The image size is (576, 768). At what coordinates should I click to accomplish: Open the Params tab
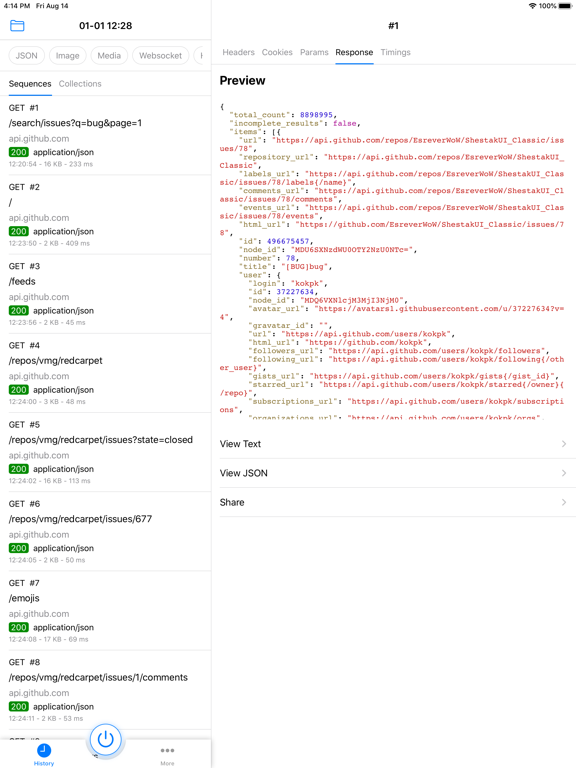coord(314,52)
